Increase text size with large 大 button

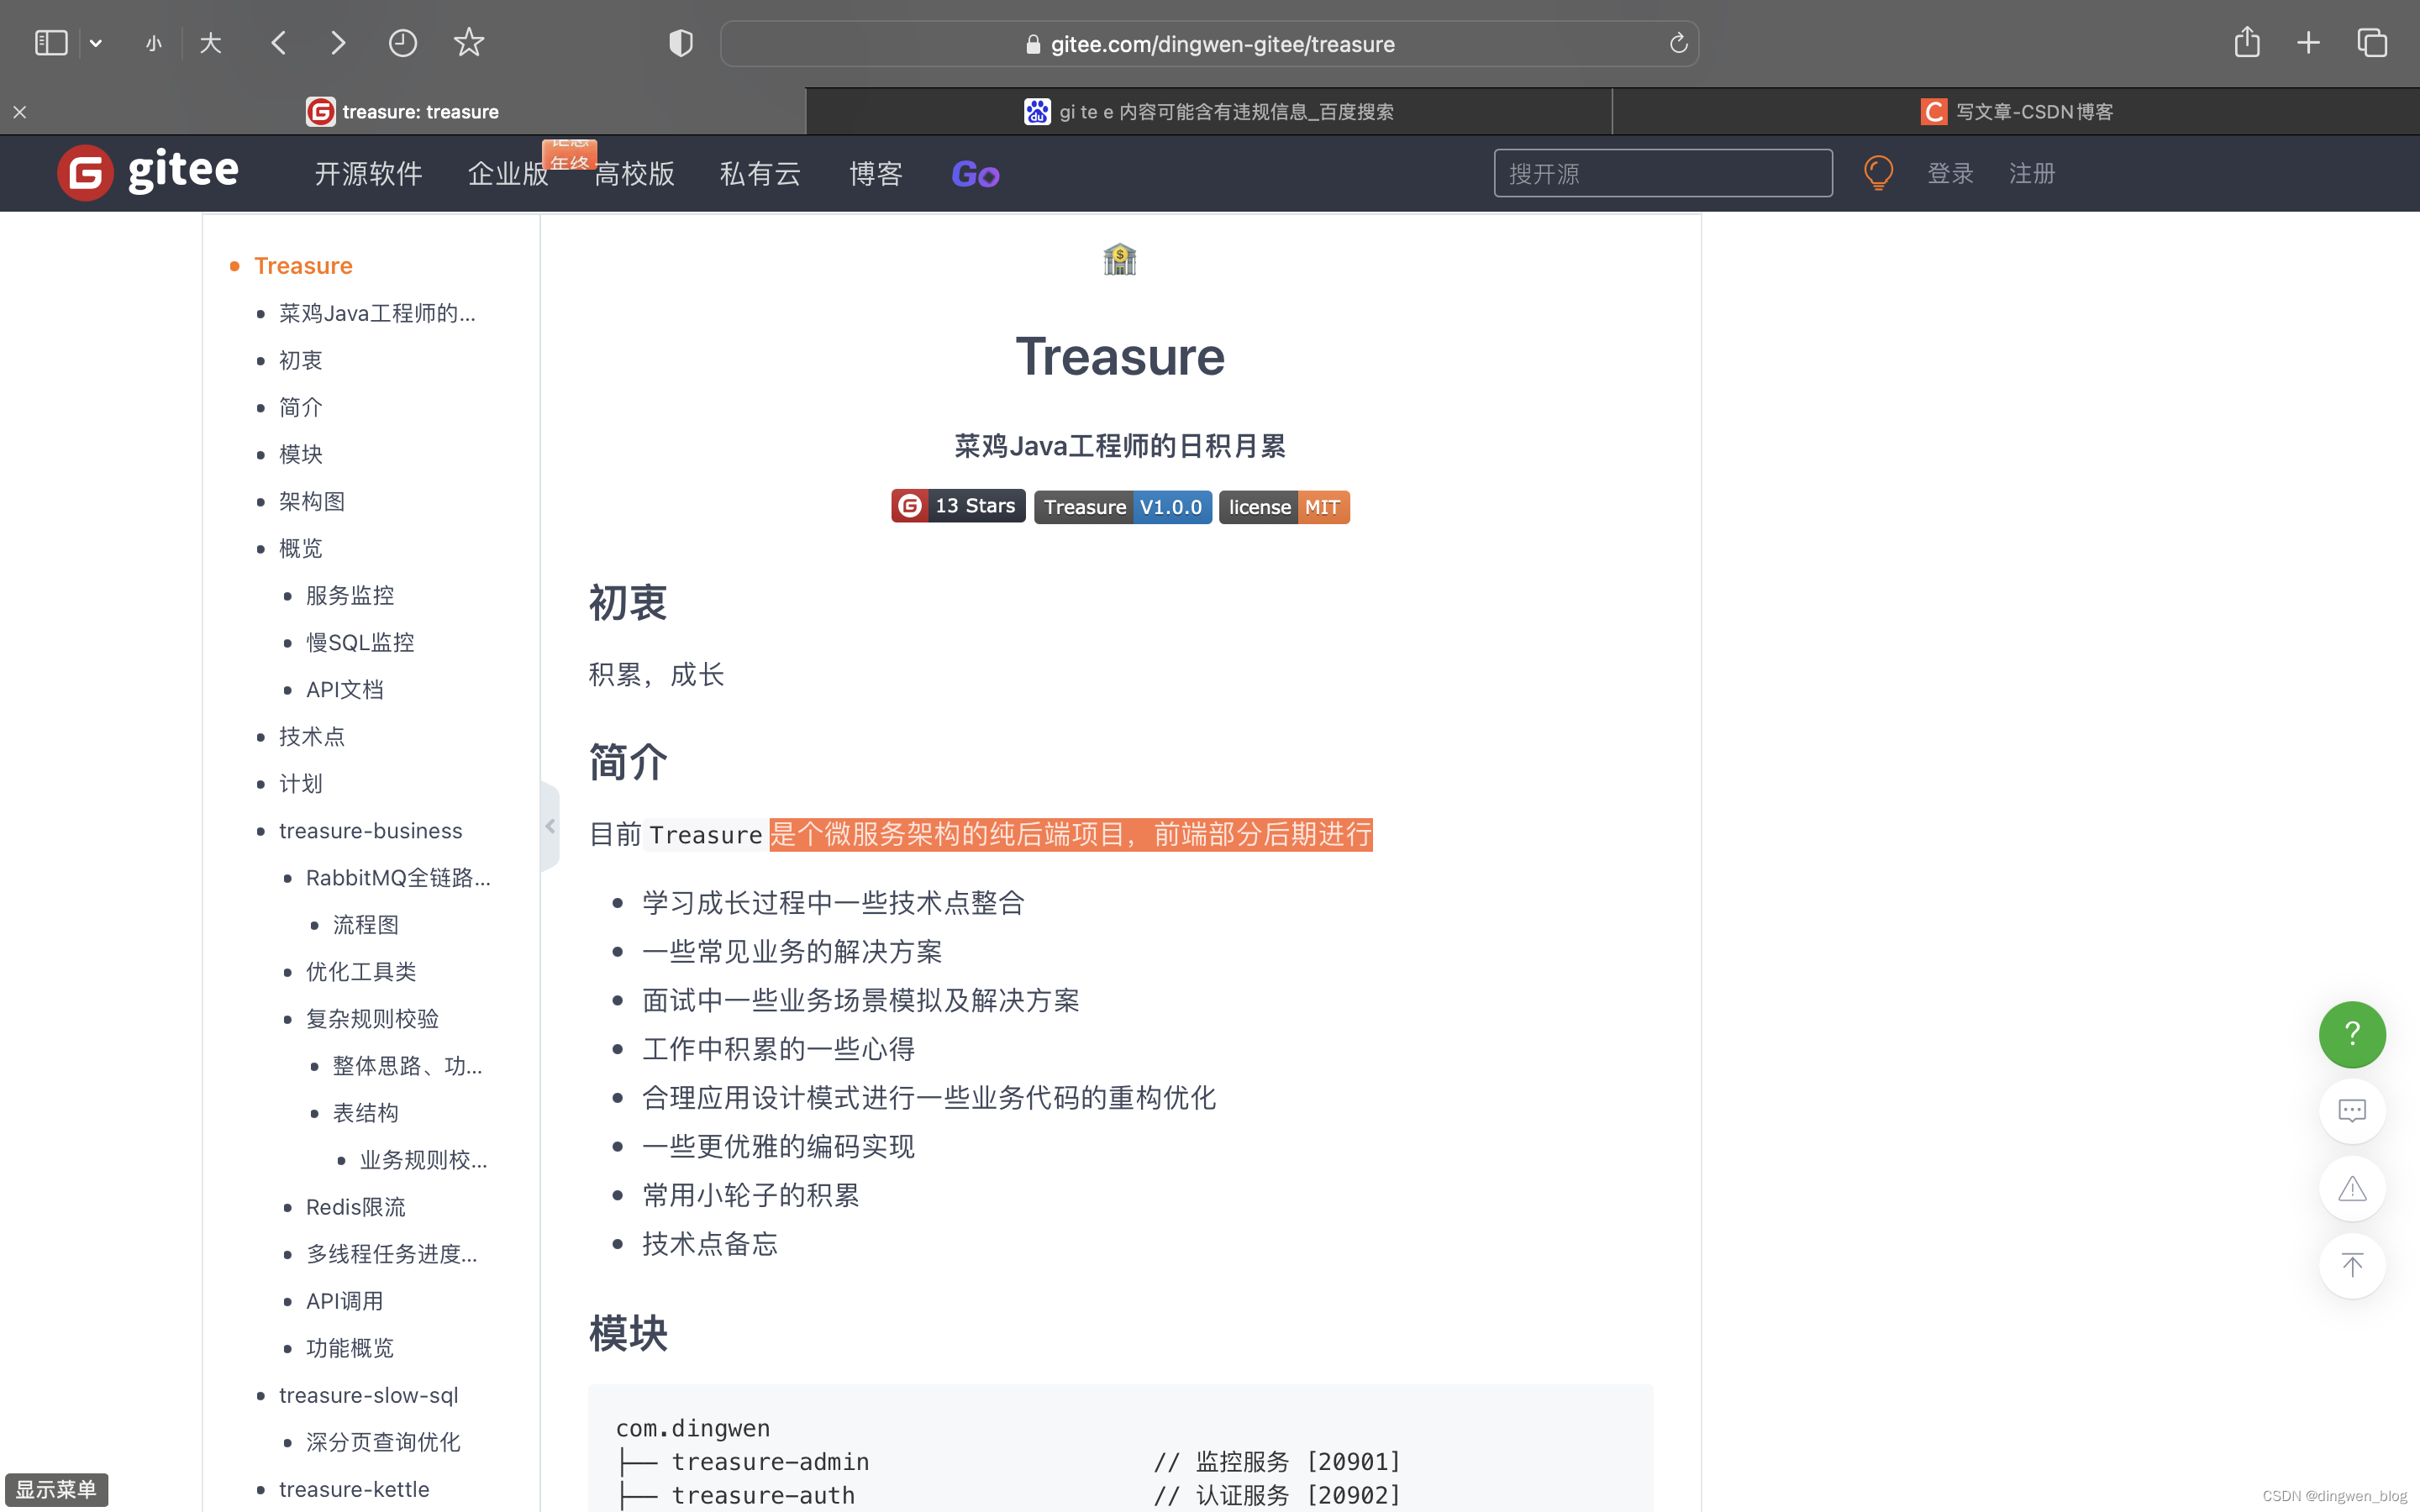210,43
